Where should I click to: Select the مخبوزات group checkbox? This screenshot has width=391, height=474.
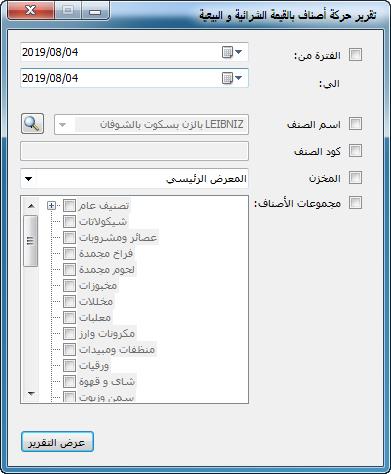69,285
